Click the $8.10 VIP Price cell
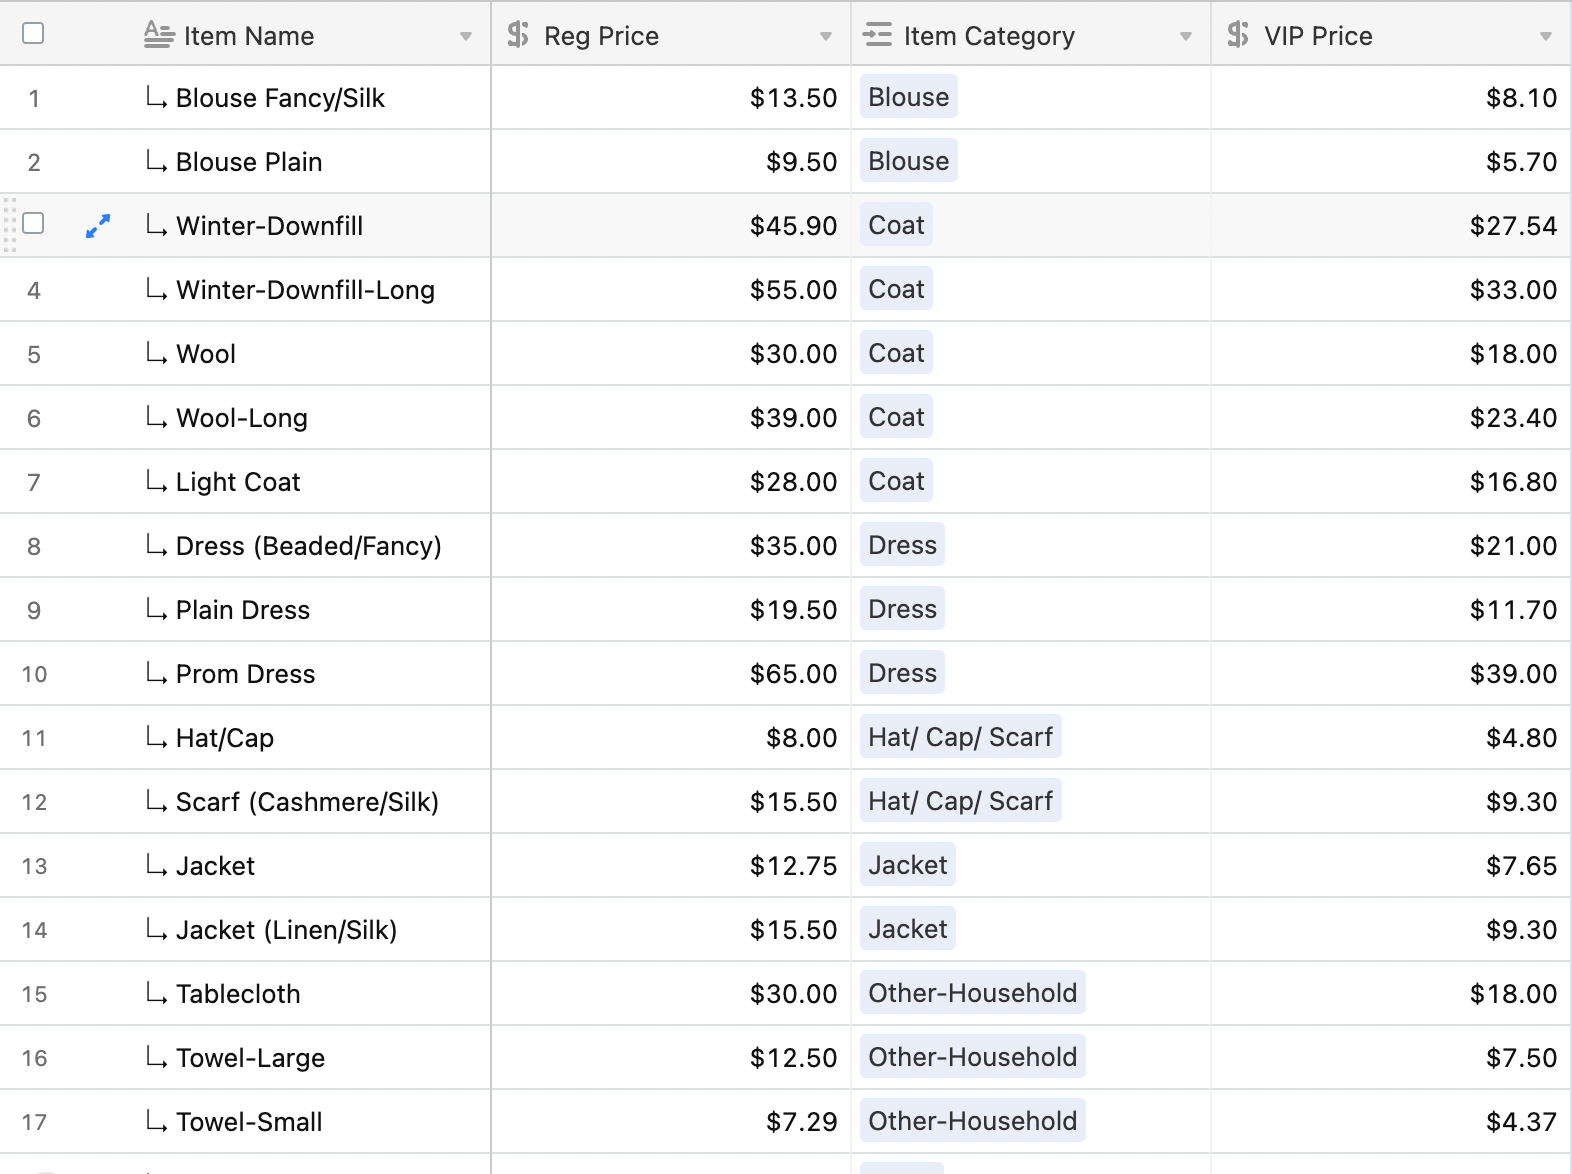Screen dimensions: 1572x1174 pyautogui.click(x=1391, y=98)
